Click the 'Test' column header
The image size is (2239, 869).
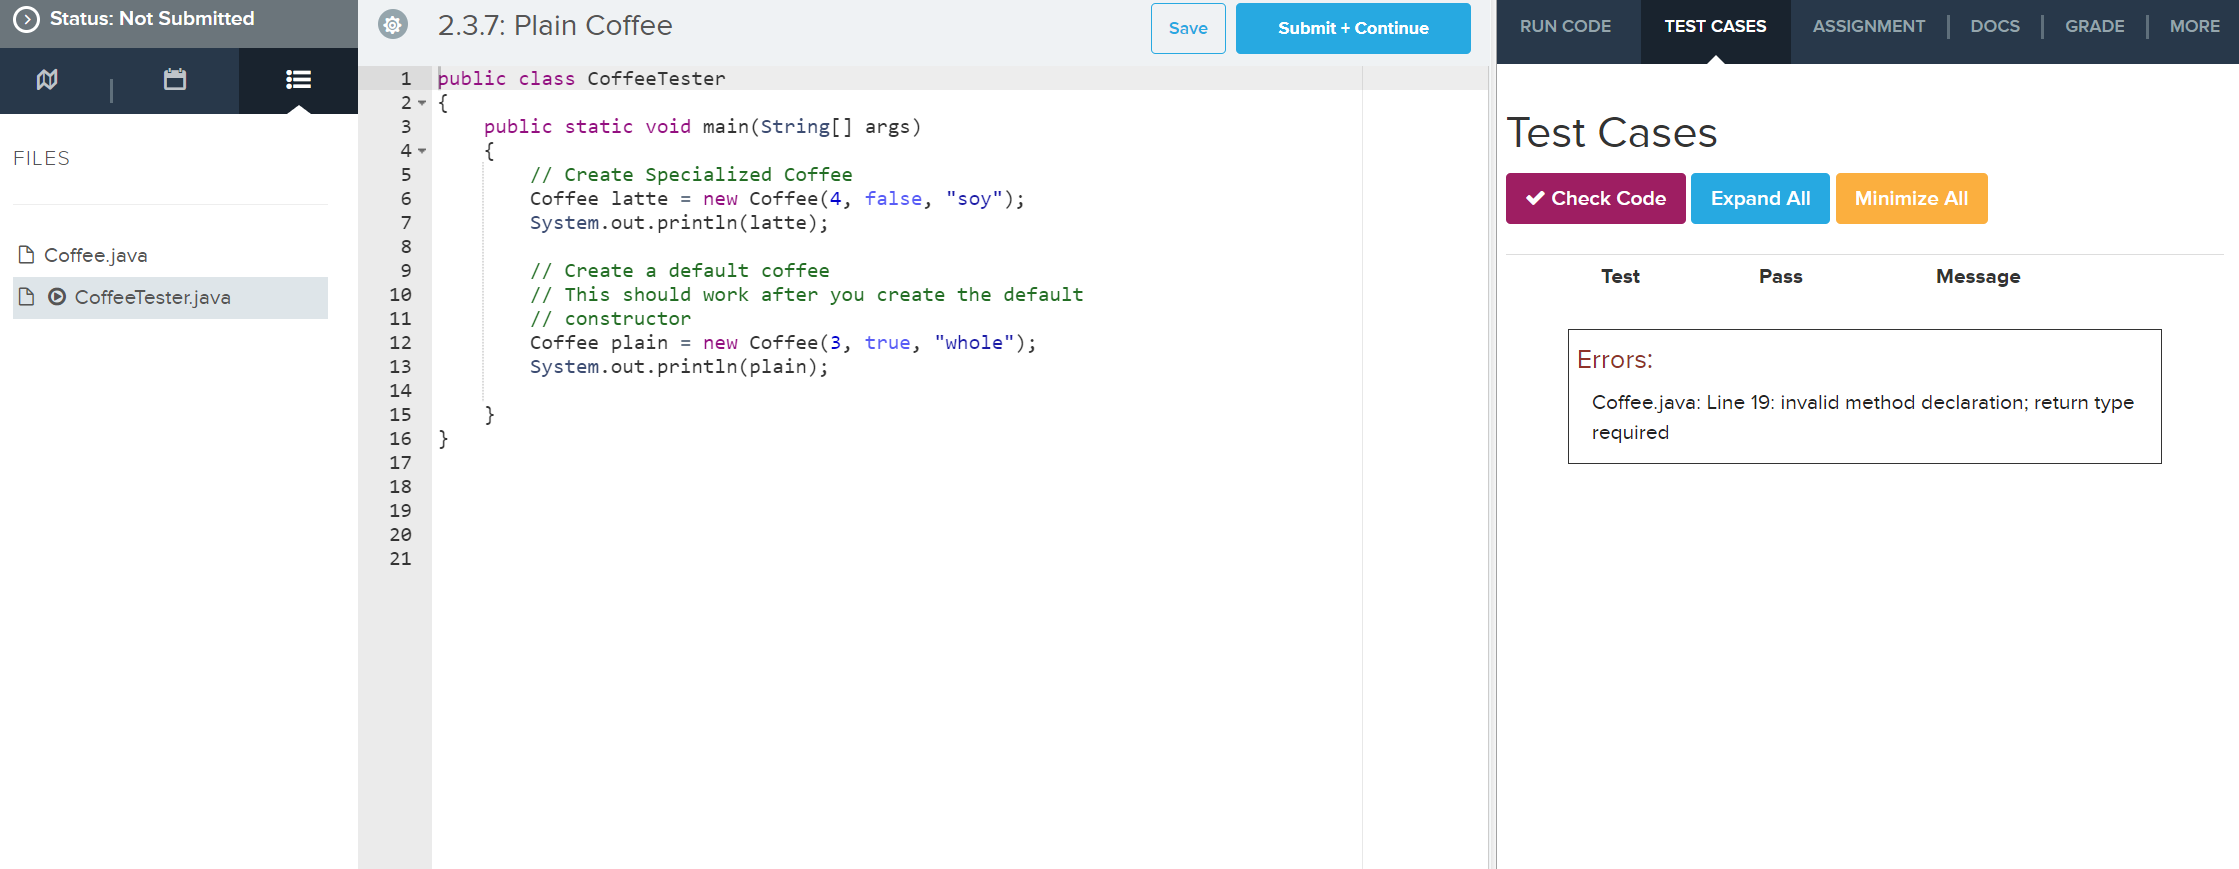pyautogui.click(x=1620, y=277)
